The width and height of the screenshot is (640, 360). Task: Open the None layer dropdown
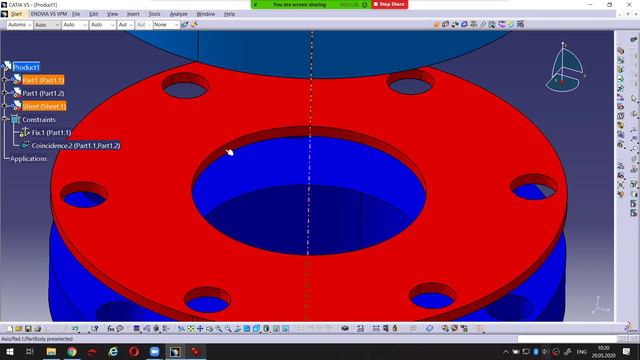166,25
